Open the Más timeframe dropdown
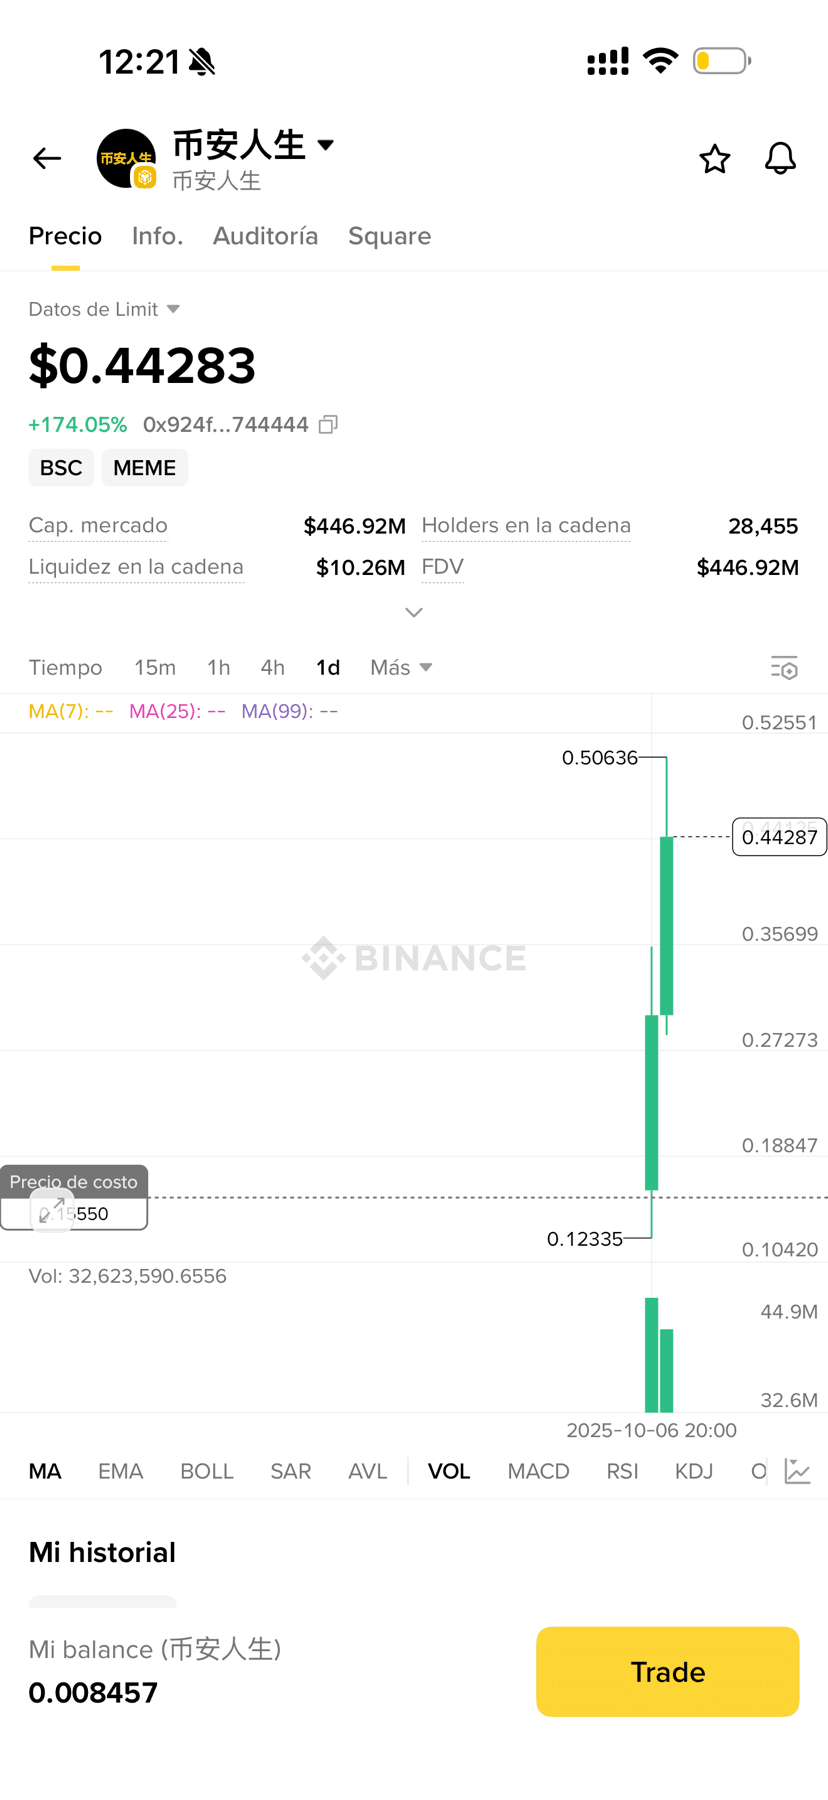The width and height of the screenshot is (828, 1800). click(x=401, y=667)
